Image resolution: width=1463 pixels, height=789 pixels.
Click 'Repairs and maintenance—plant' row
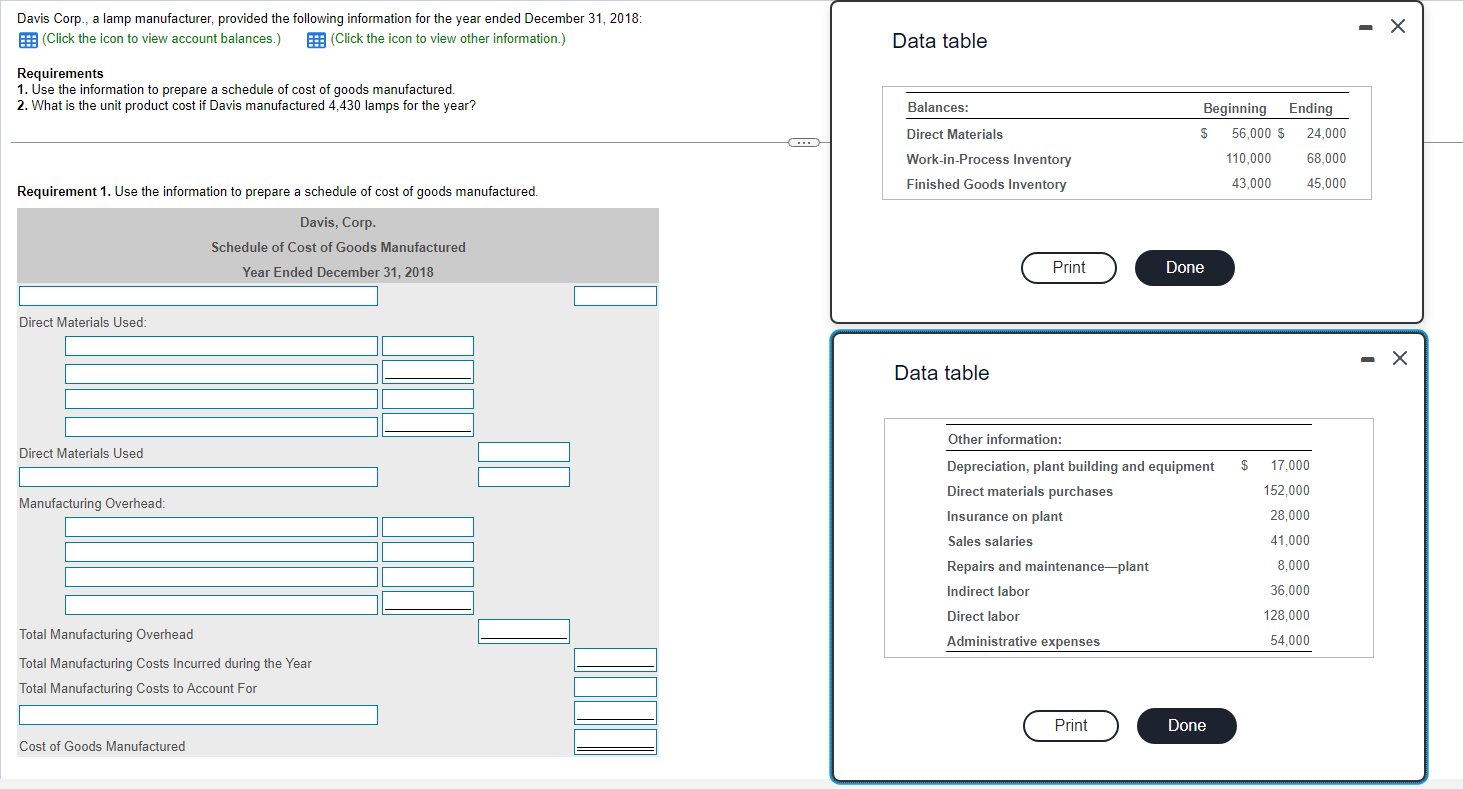(1047, 566)
